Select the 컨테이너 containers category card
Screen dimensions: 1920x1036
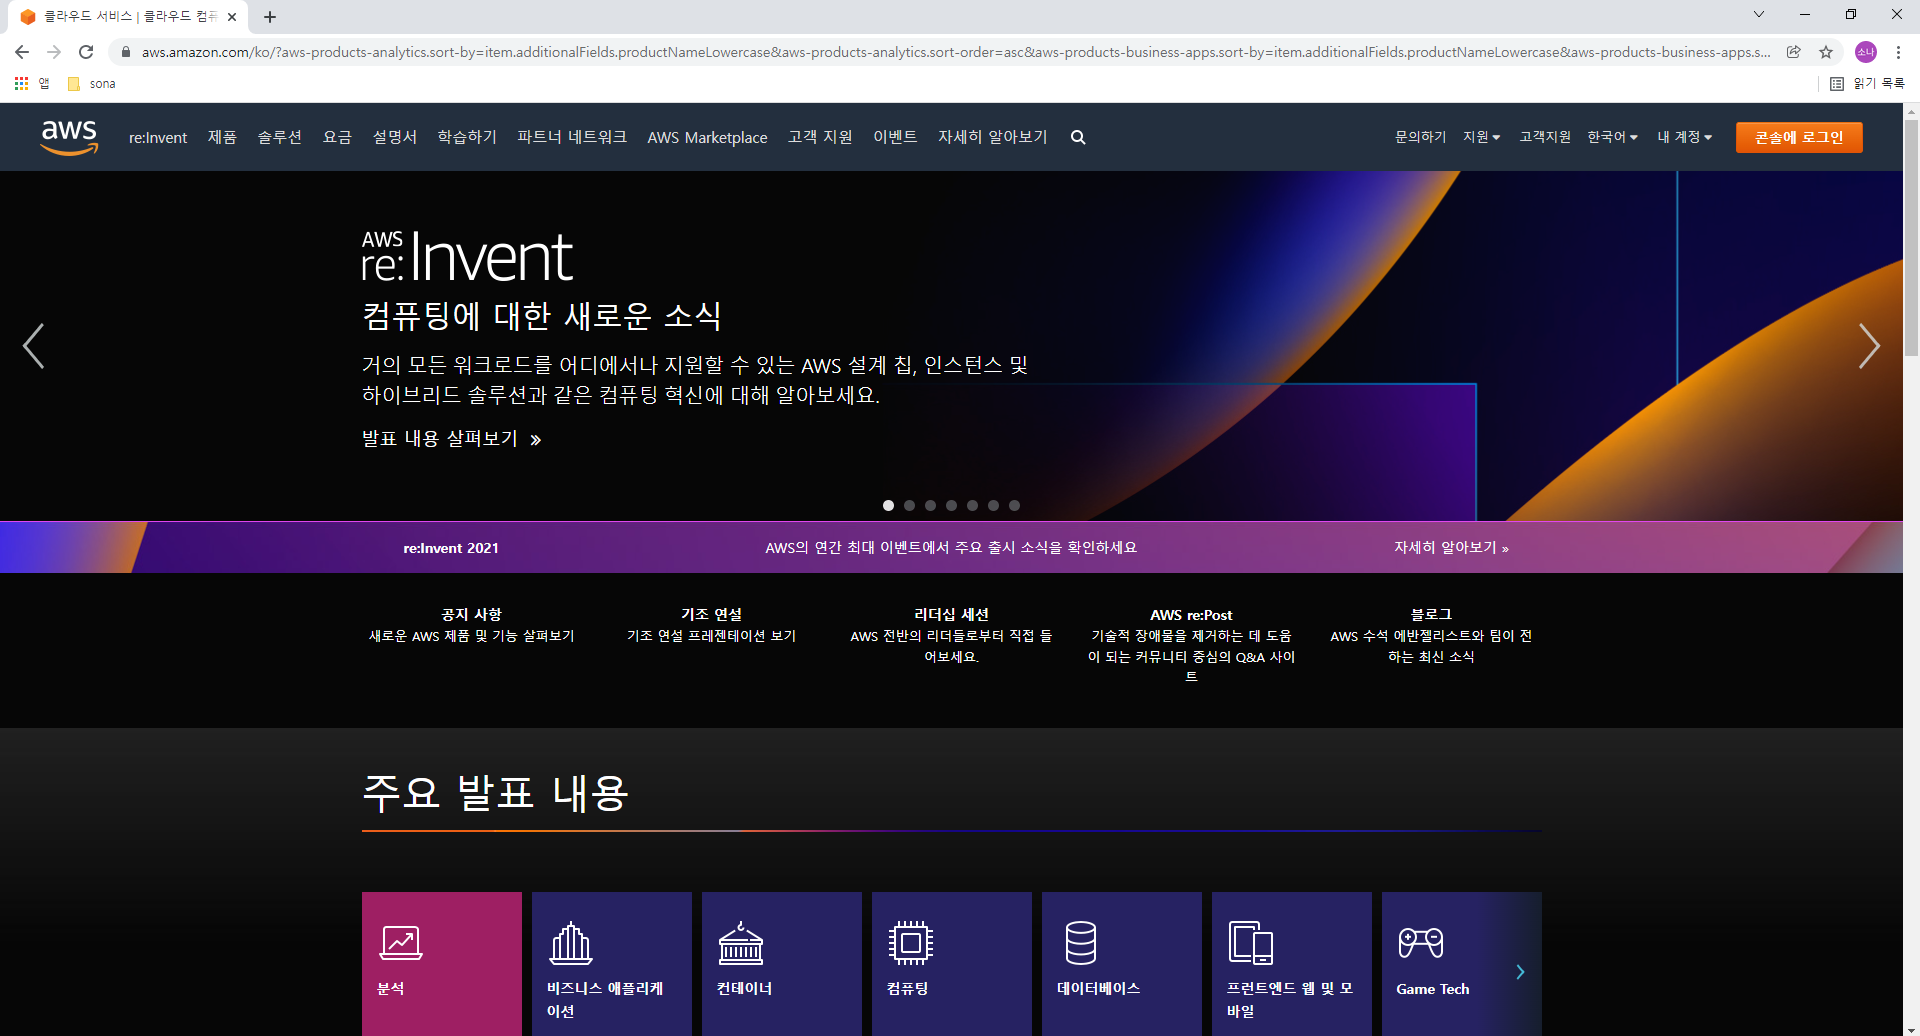pos(782,964)
